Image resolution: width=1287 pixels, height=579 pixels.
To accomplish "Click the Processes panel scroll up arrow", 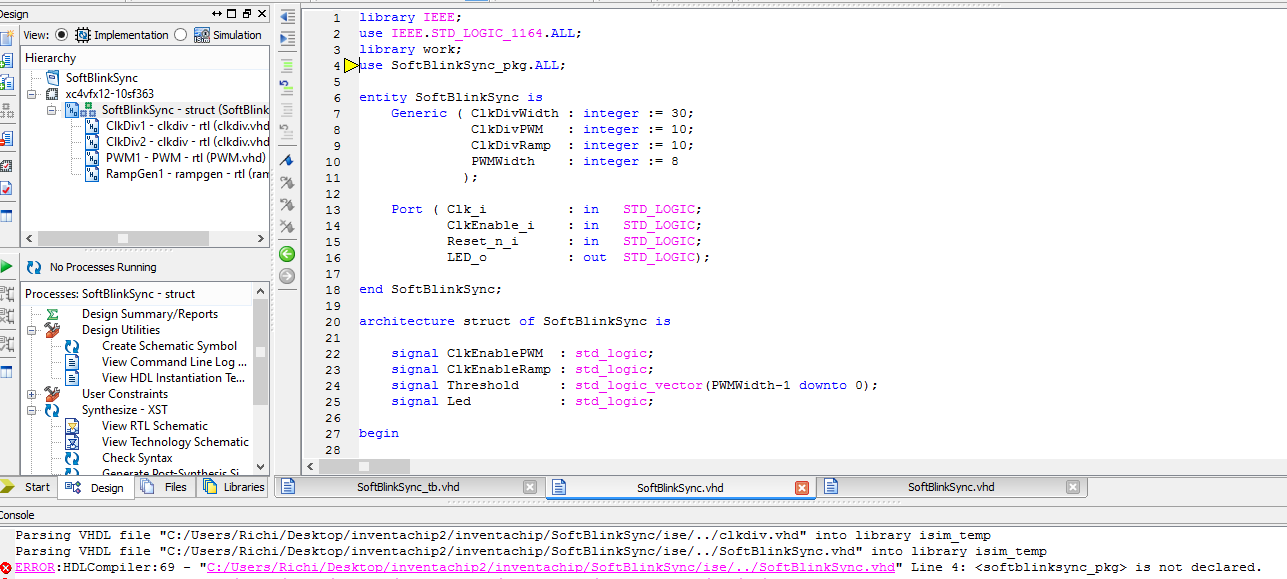I will 262,291.
